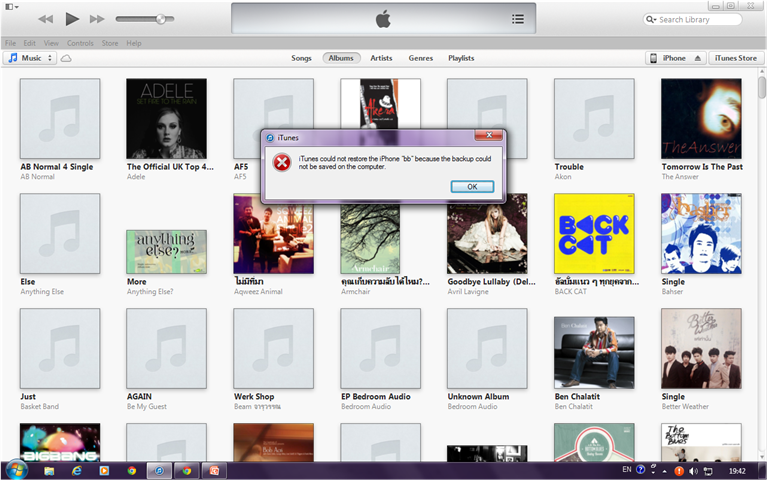Open the Just album by Basket Band
The width and height of the screenshot is (767, 480).
(x=60, y=348)
